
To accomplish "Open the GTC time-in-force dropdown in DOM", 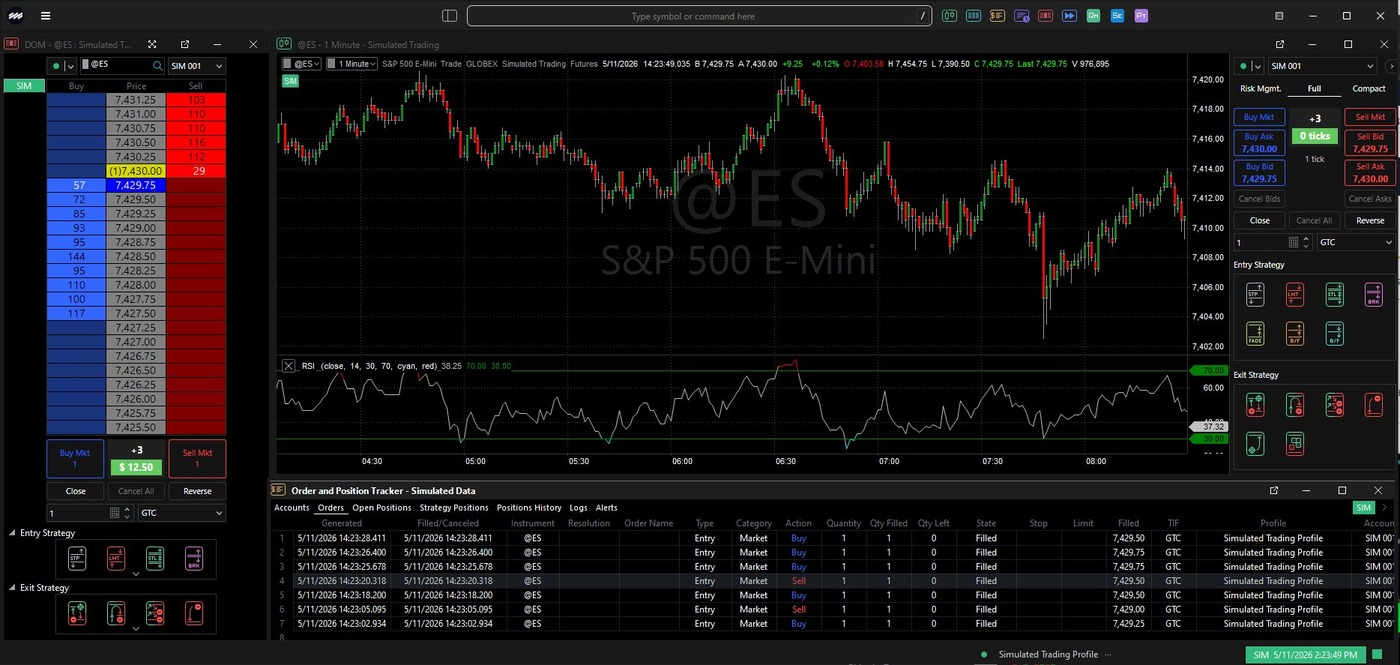I will pos(182,512).
